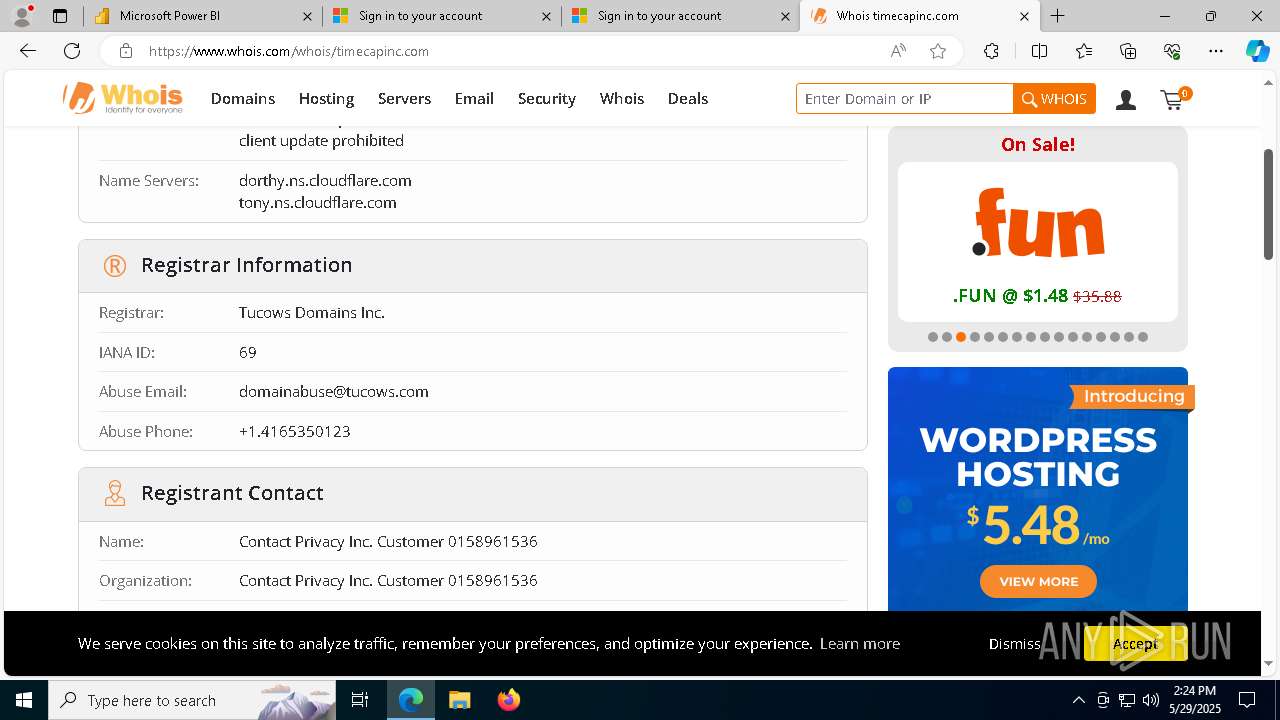Open the Domains menu
This screenshot has width=1280, height=720.
click(243, 98)
